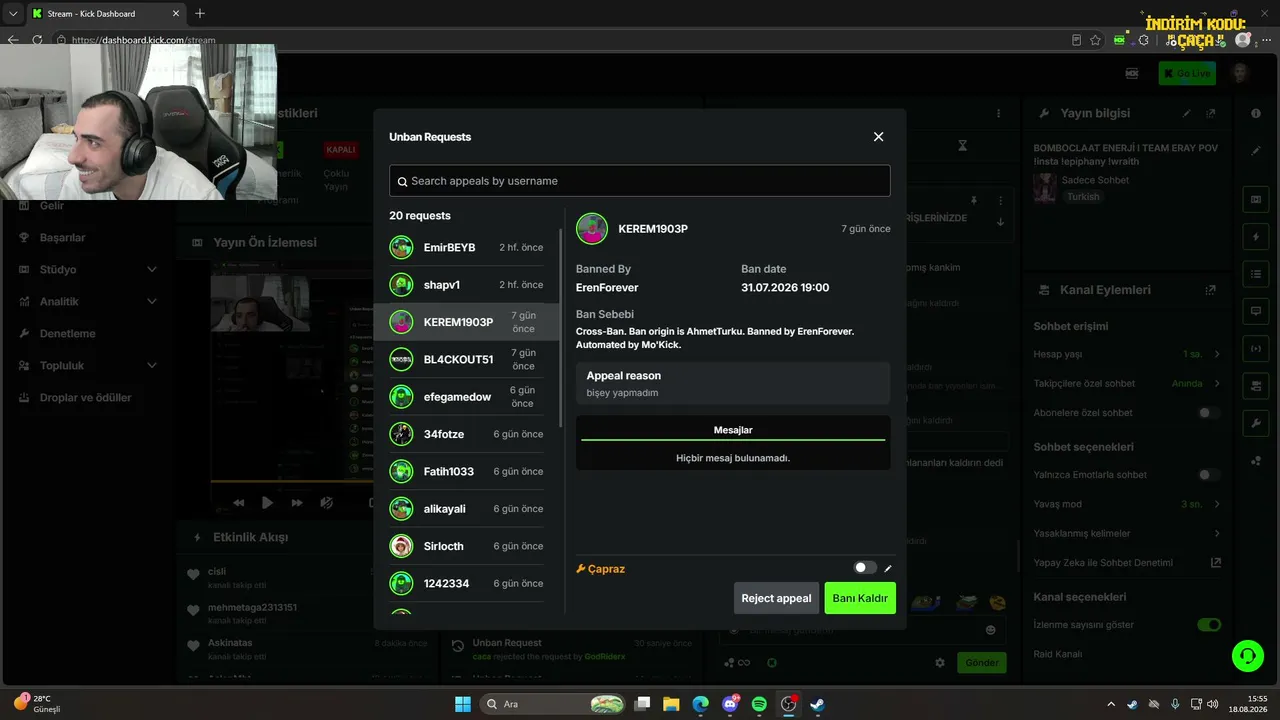Image resolution: width=1280 pixels, height=720 pixels.
Task: Open Fatih1033 unban request
Action: [466, 471]
